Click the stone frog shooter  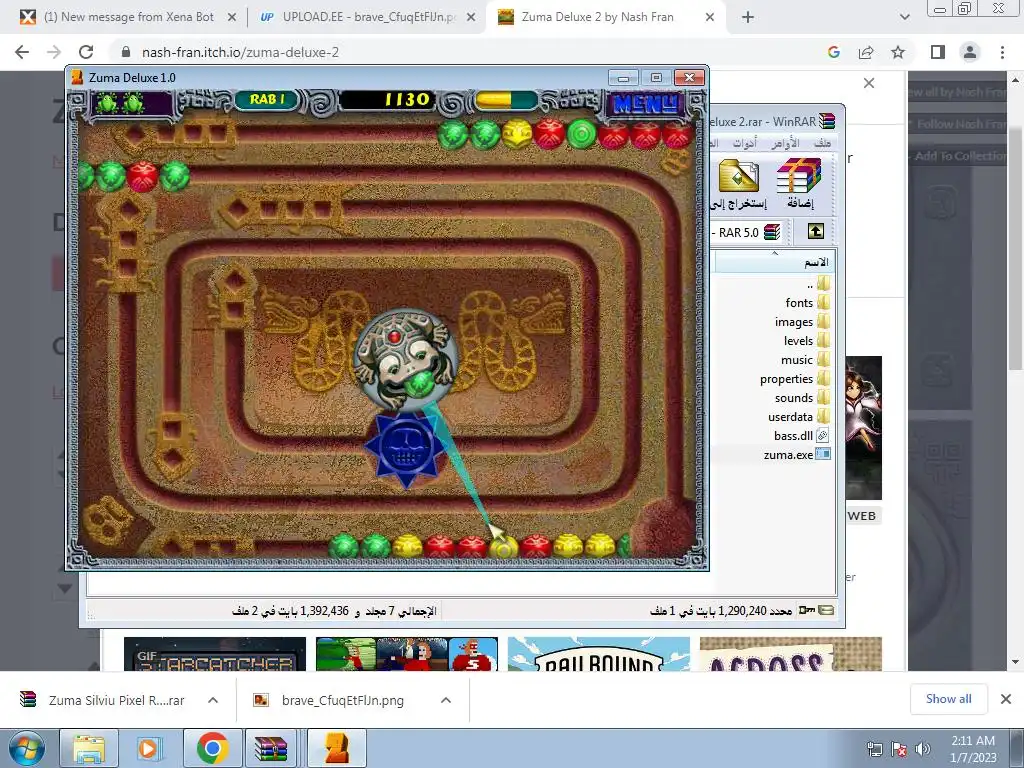[404, 359]
